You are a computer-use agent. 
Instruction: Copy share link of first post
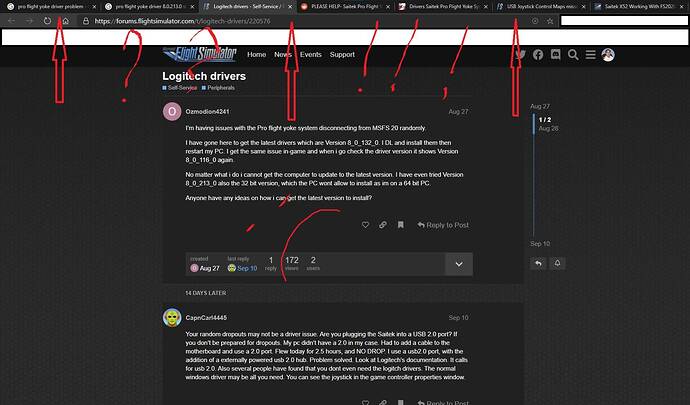click(x=383, y=225)
